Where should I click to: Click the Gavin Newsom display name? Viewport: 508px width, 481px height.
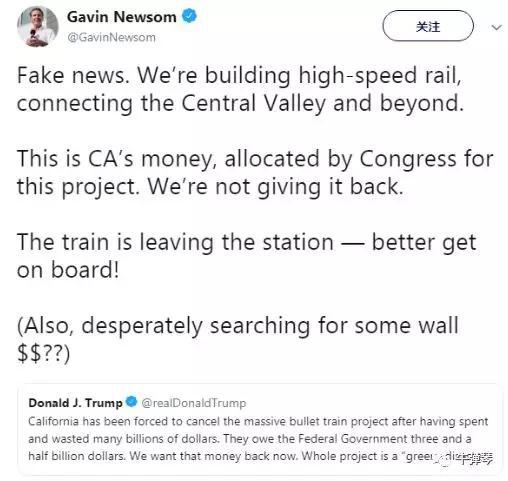point(122,17)
